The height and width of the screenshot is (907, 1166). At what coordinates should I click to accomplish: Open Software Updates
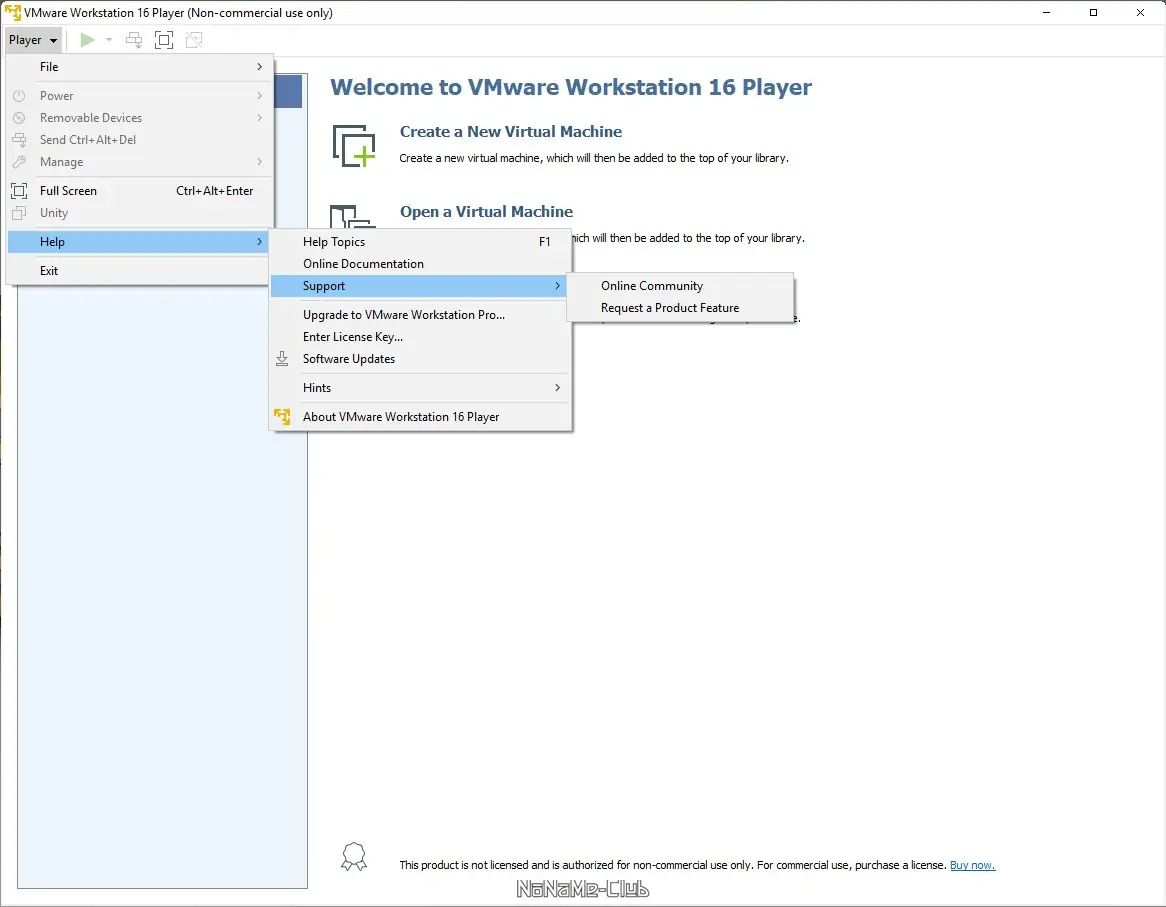click(x=421, y=358)
